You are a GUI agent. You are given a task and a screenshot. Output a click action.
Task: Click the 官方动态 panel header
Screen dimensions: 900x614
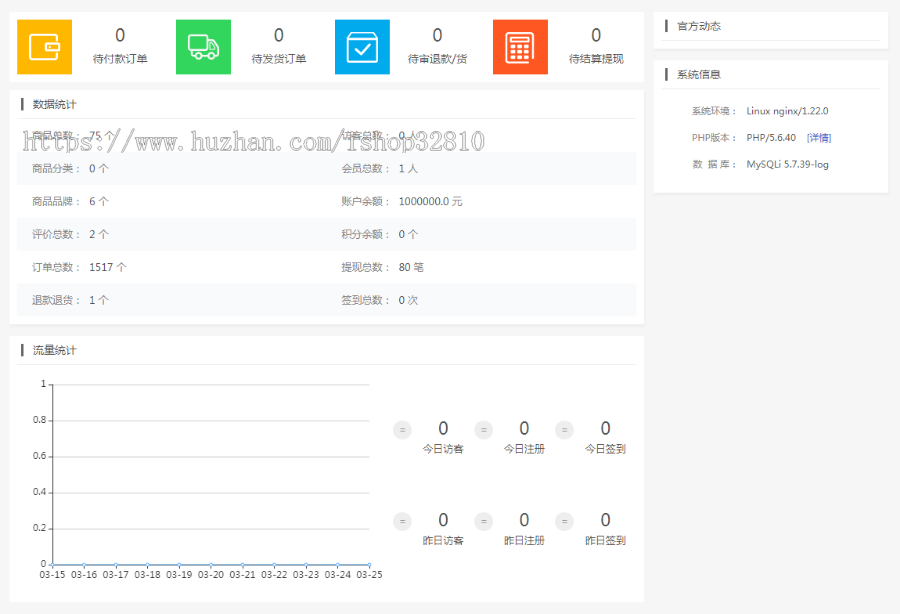pyautogui.click(x=698, y=26)
